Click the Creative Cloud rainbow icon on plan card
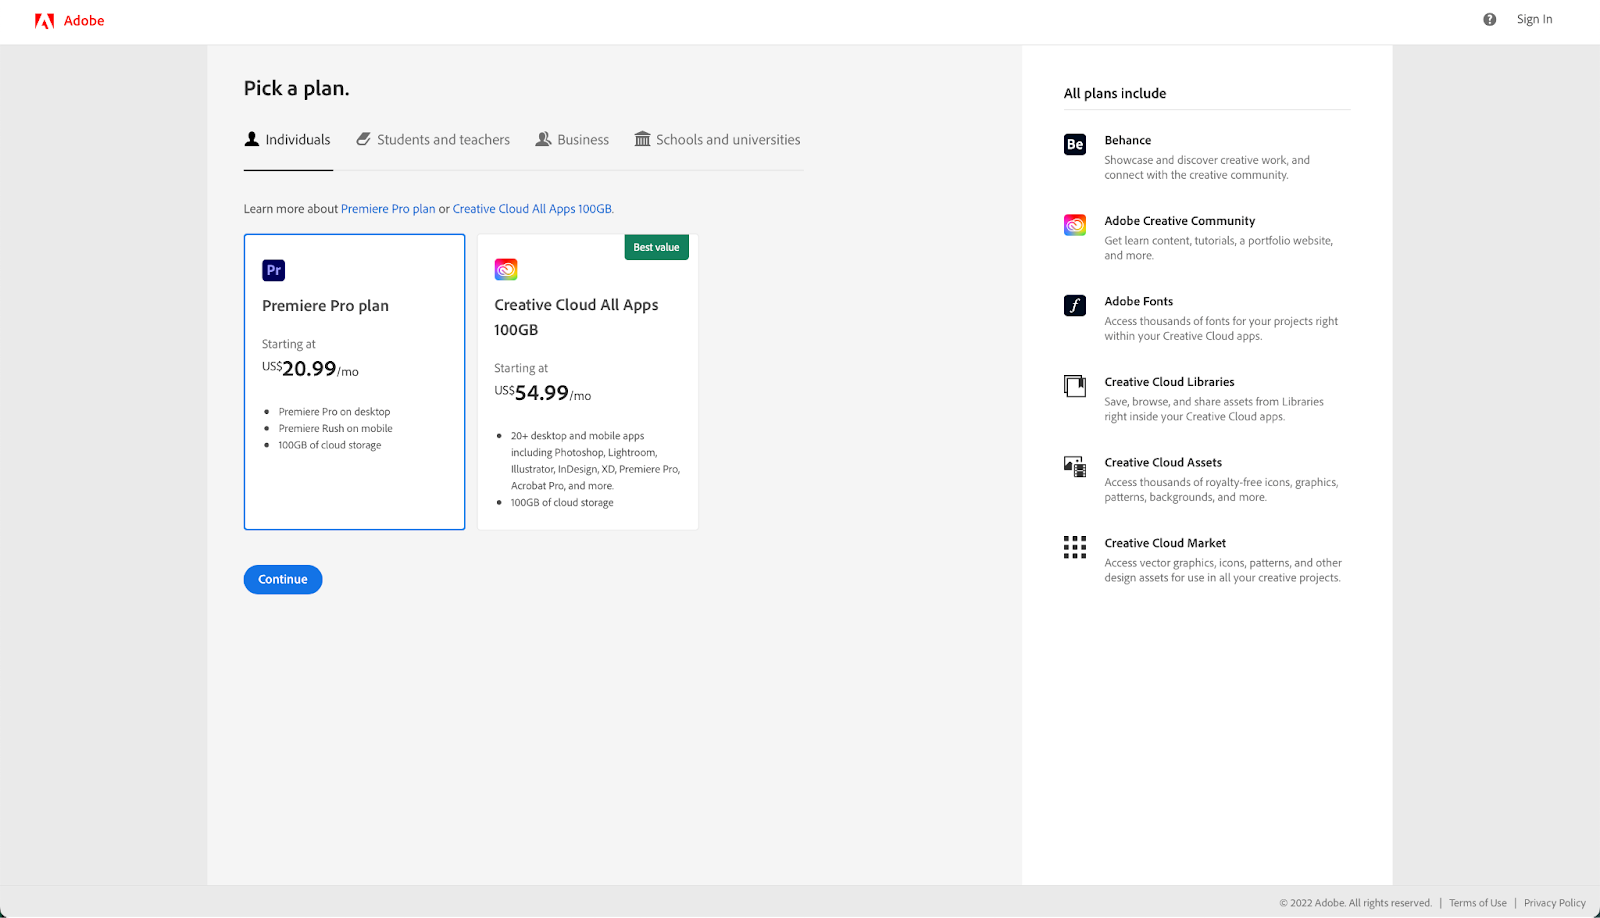 click(x=506, y=269)
